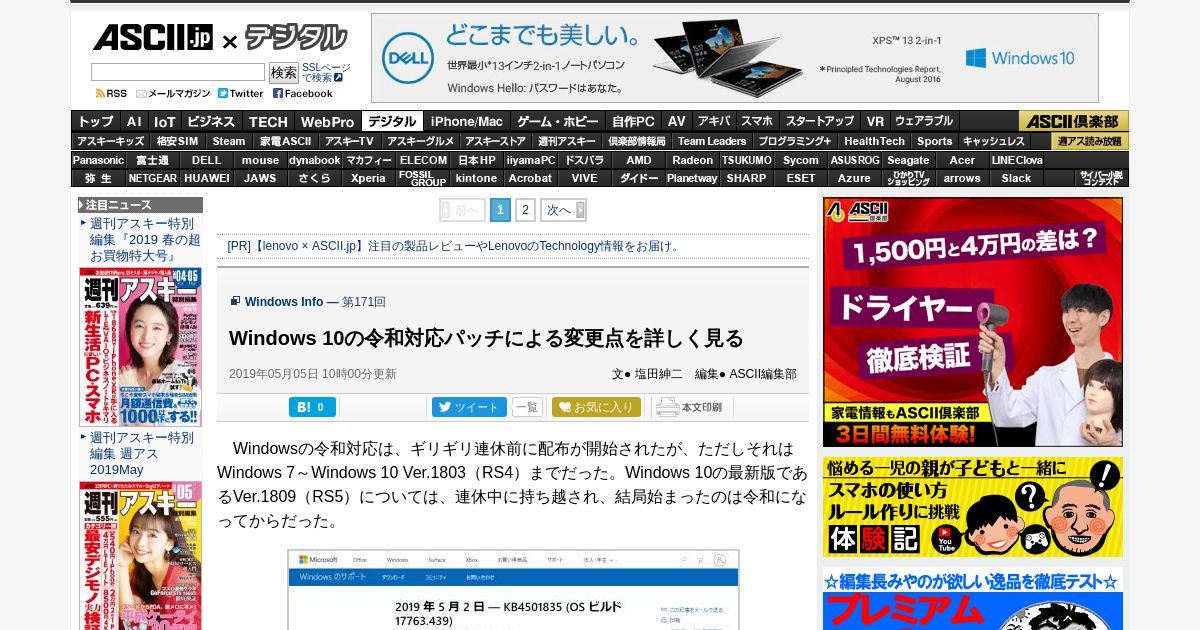
Task: Open the ウェアラブル navigation tab
Action: 924,121
